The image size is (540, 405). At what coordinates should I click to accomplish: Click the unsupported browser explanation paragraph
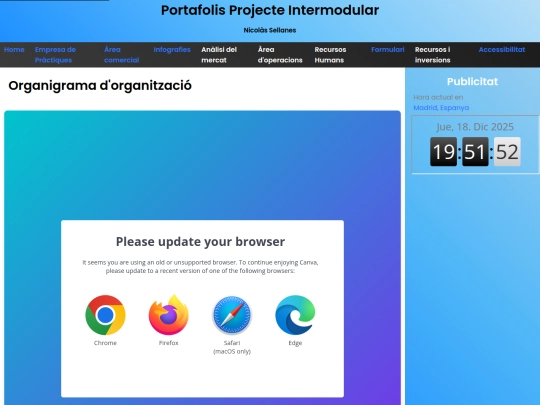coord(200,267)
